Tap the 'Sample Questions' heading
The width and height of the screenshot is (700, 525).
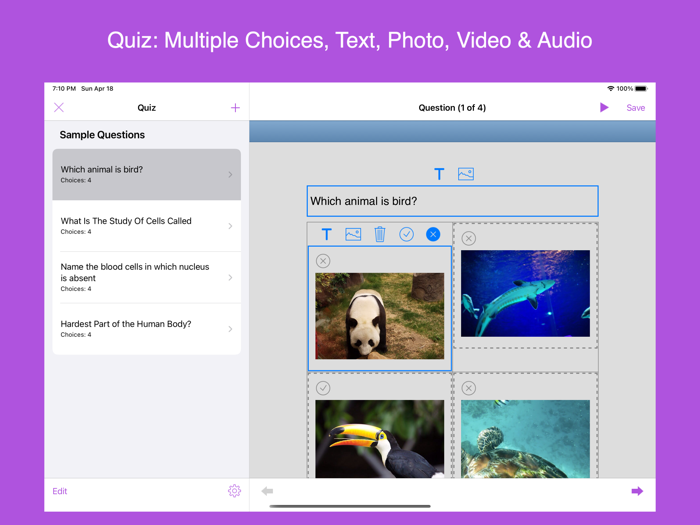[102, 135]
